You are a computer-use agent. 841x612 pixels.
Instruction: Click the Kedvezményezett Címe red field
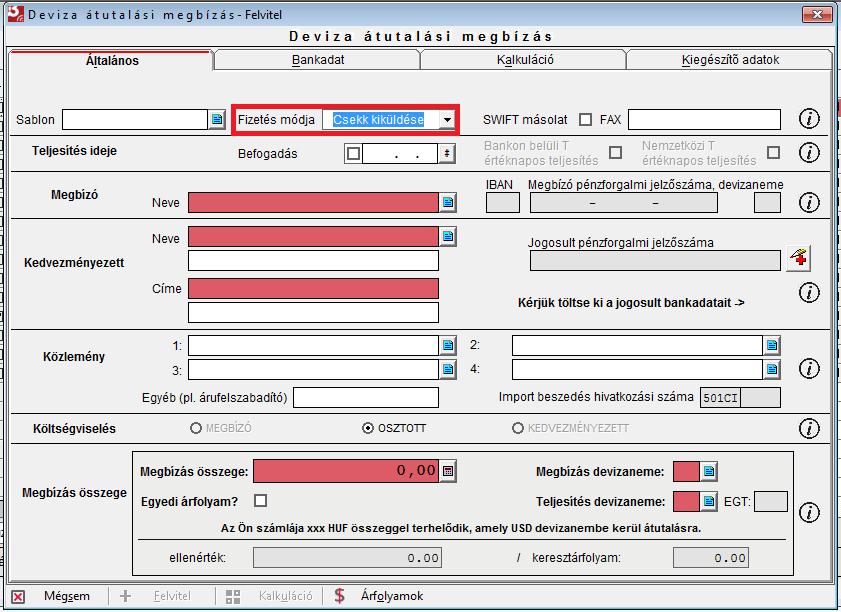click(x=313, y=289)
